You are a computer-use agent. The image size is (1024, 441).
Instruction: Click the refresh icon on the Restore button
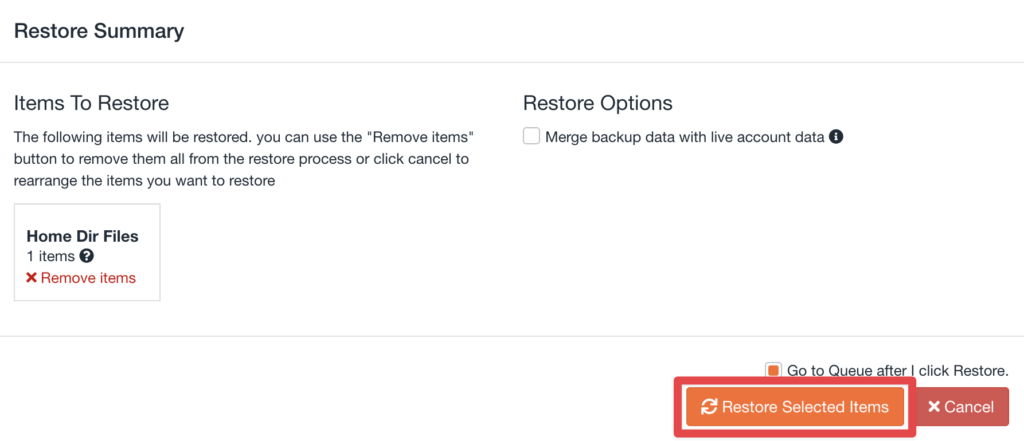tap(709, 407)
